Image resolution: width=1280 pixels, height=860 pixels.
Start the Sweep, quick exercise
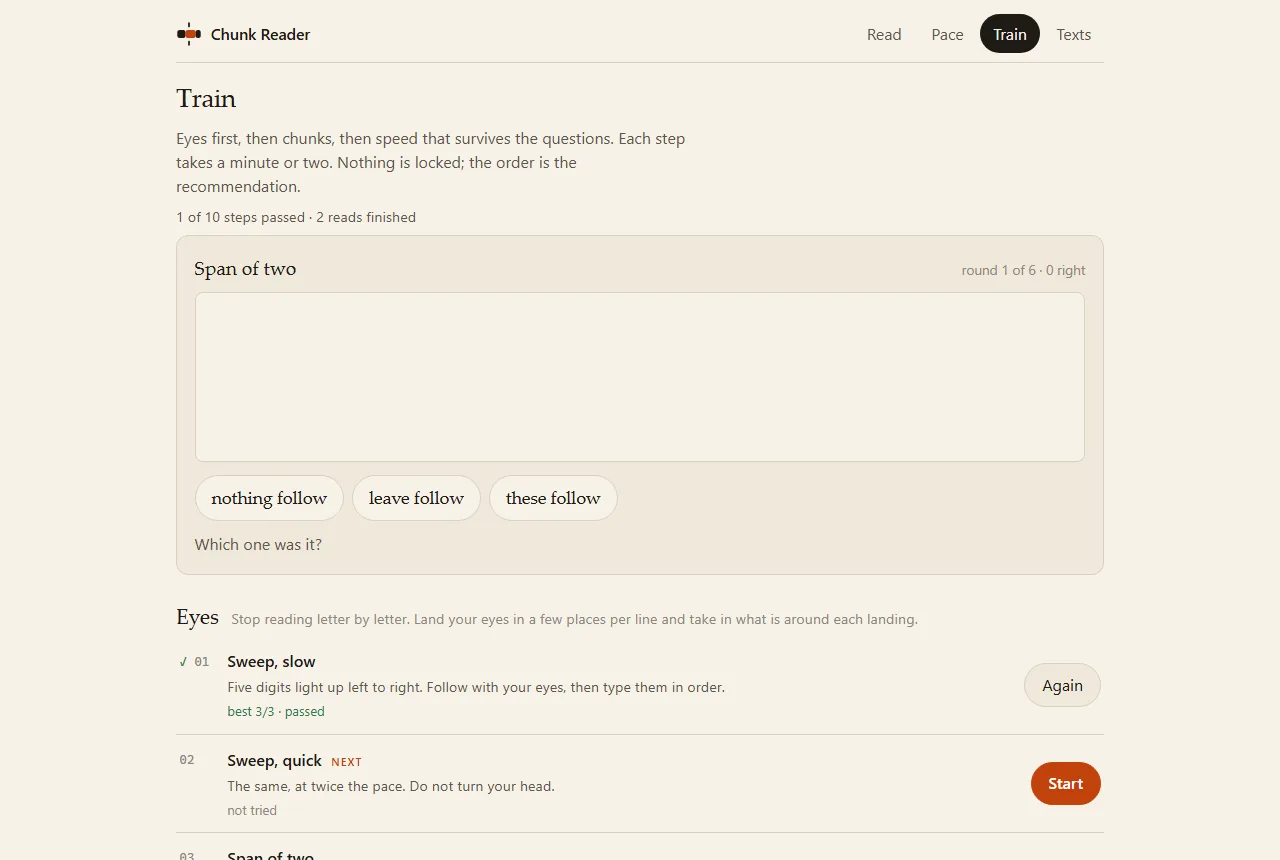click(1066, 783)
